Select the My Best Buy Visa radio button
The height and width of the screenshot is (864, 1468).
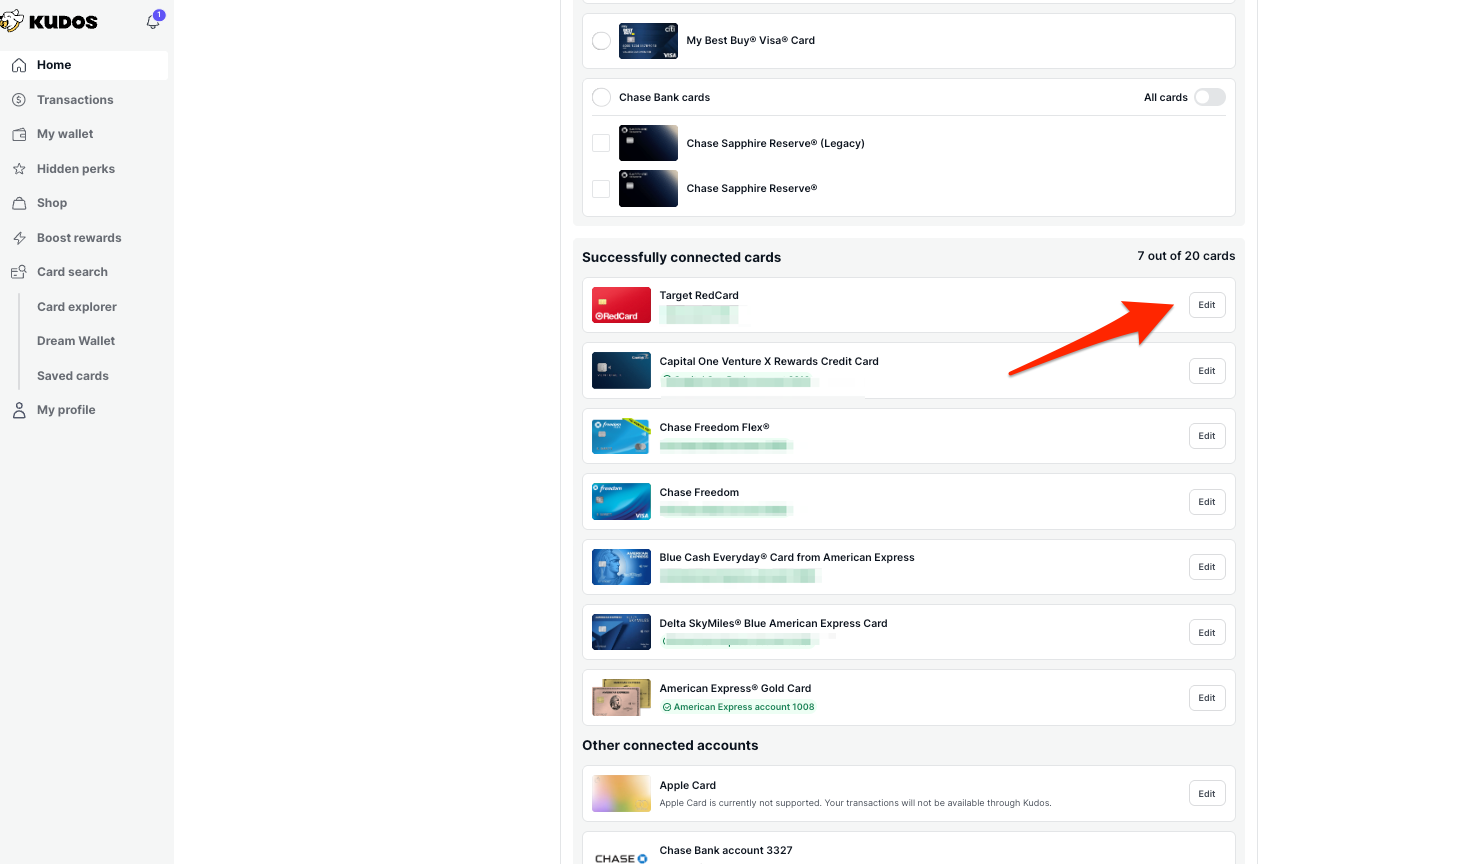[601, 41]
